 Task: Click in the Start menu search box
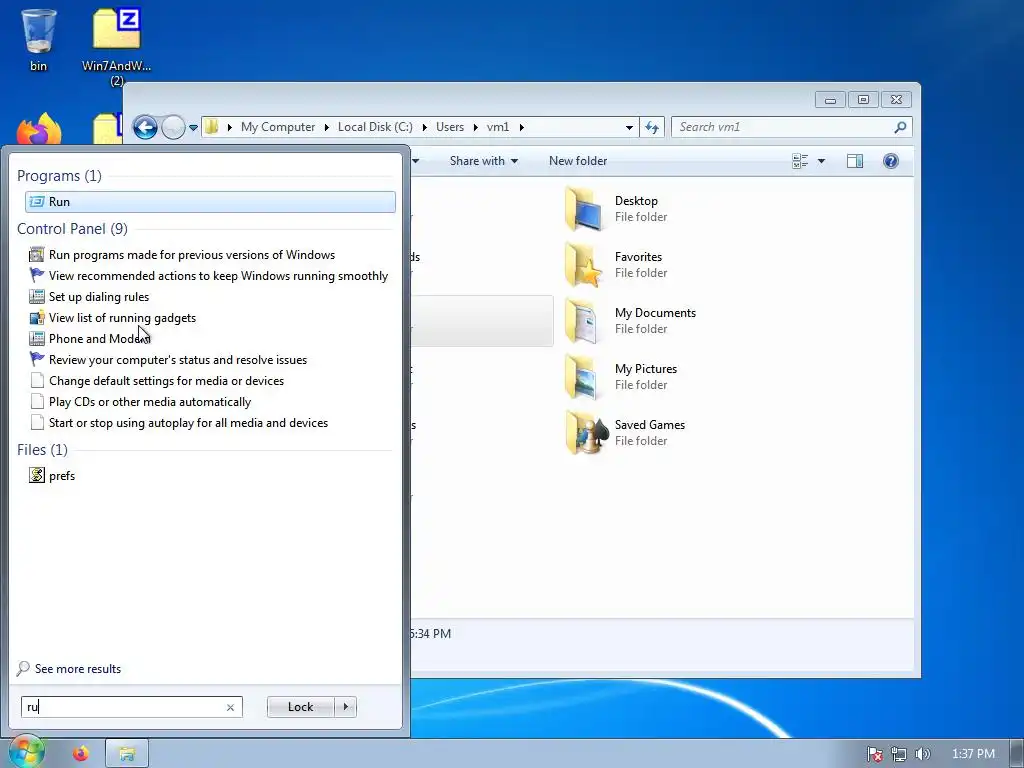click(x=123, y=707)
